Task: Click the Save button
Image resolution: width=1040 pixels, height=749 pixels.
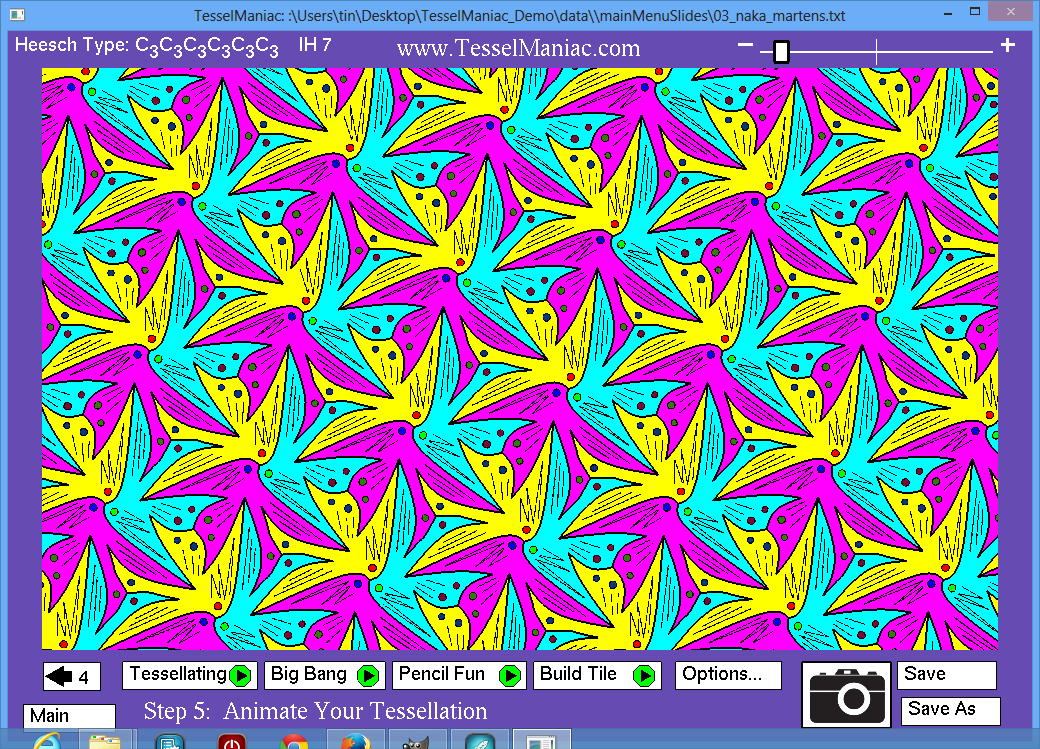Action: tap(946, 675)
